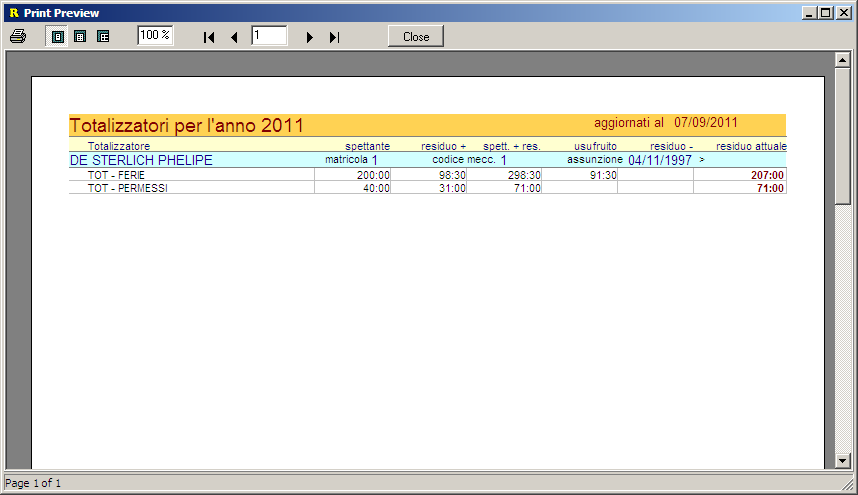Click the 98:30 value in FERIE row

point(452,175)
